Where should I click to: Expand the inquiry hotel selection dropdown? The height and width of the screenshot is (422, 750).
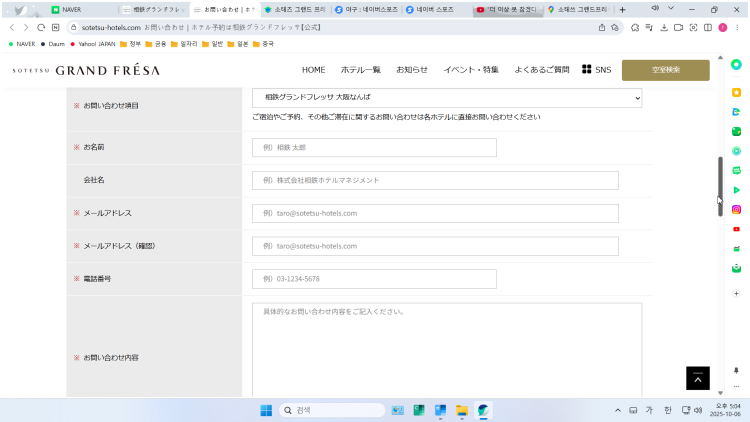pos(446,98)
